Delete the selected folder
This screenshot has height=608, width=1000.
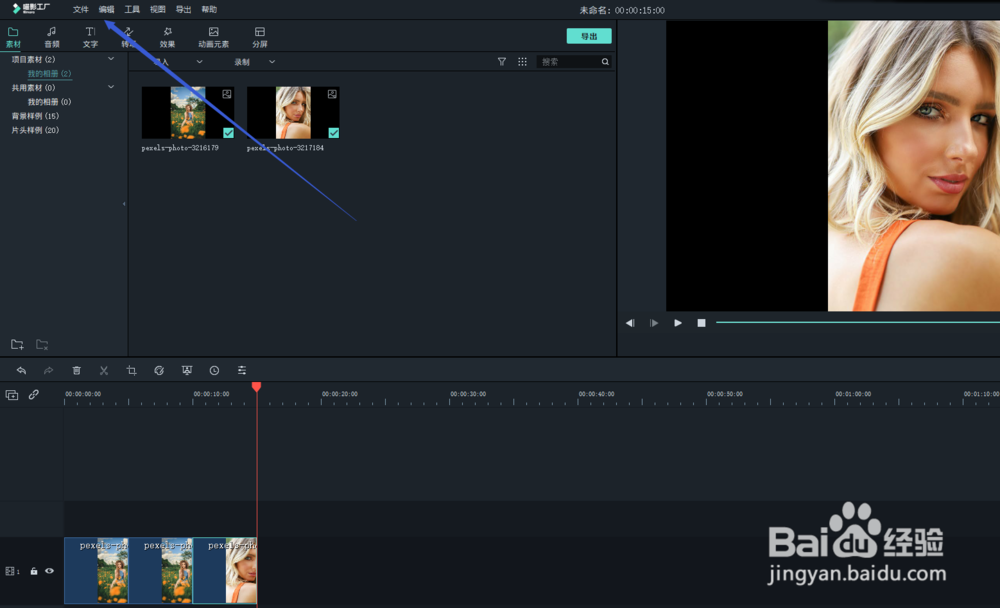(42, 345)
